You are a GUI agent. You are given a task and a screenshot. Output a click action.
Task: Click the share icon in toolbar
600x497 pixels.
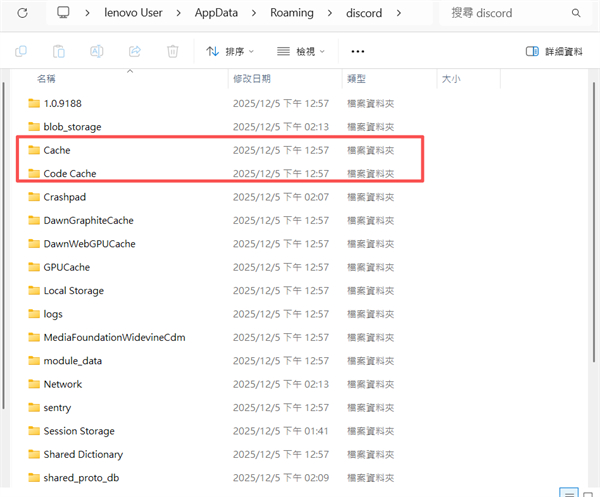[x=135, y=51]
